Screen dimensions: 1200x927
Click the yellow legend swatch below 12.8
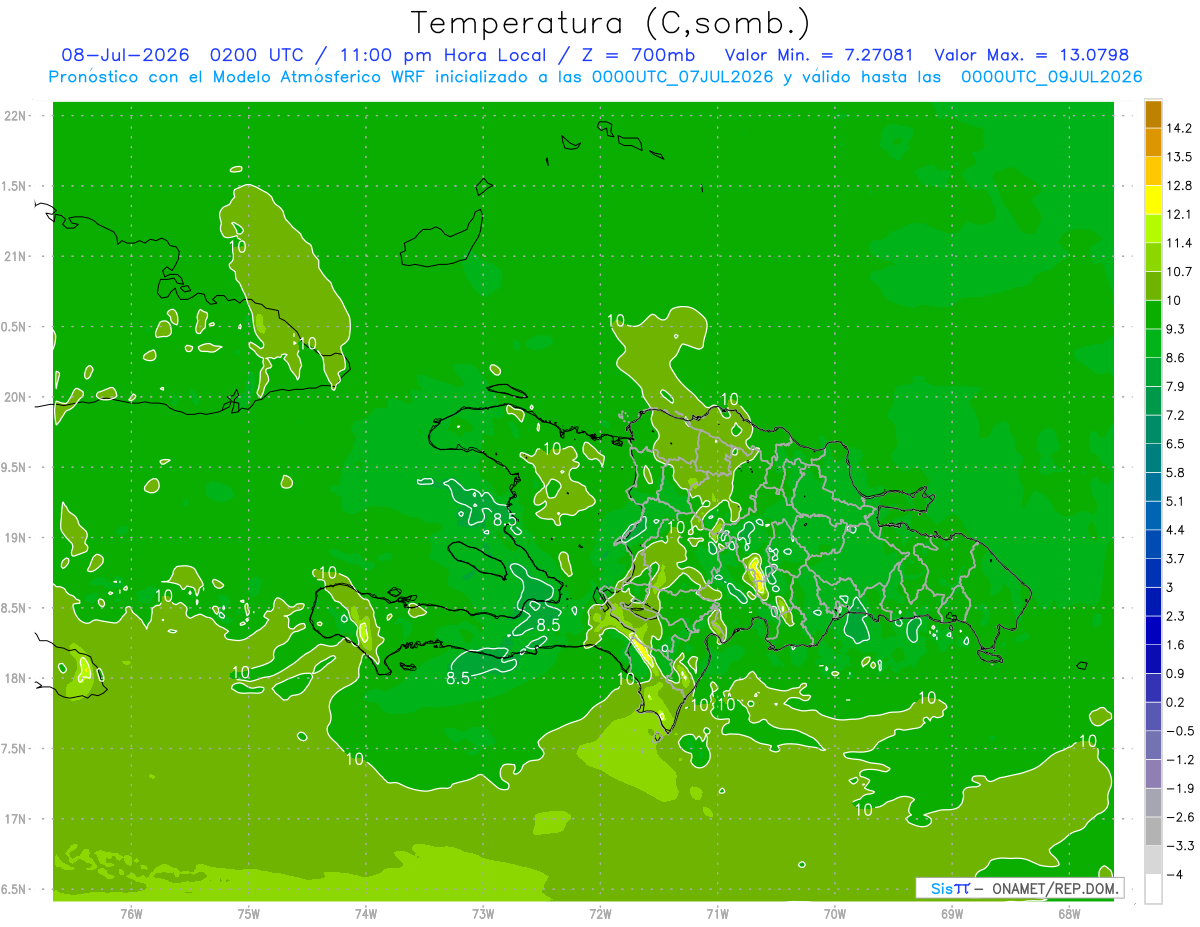[x=1153, y=199]
